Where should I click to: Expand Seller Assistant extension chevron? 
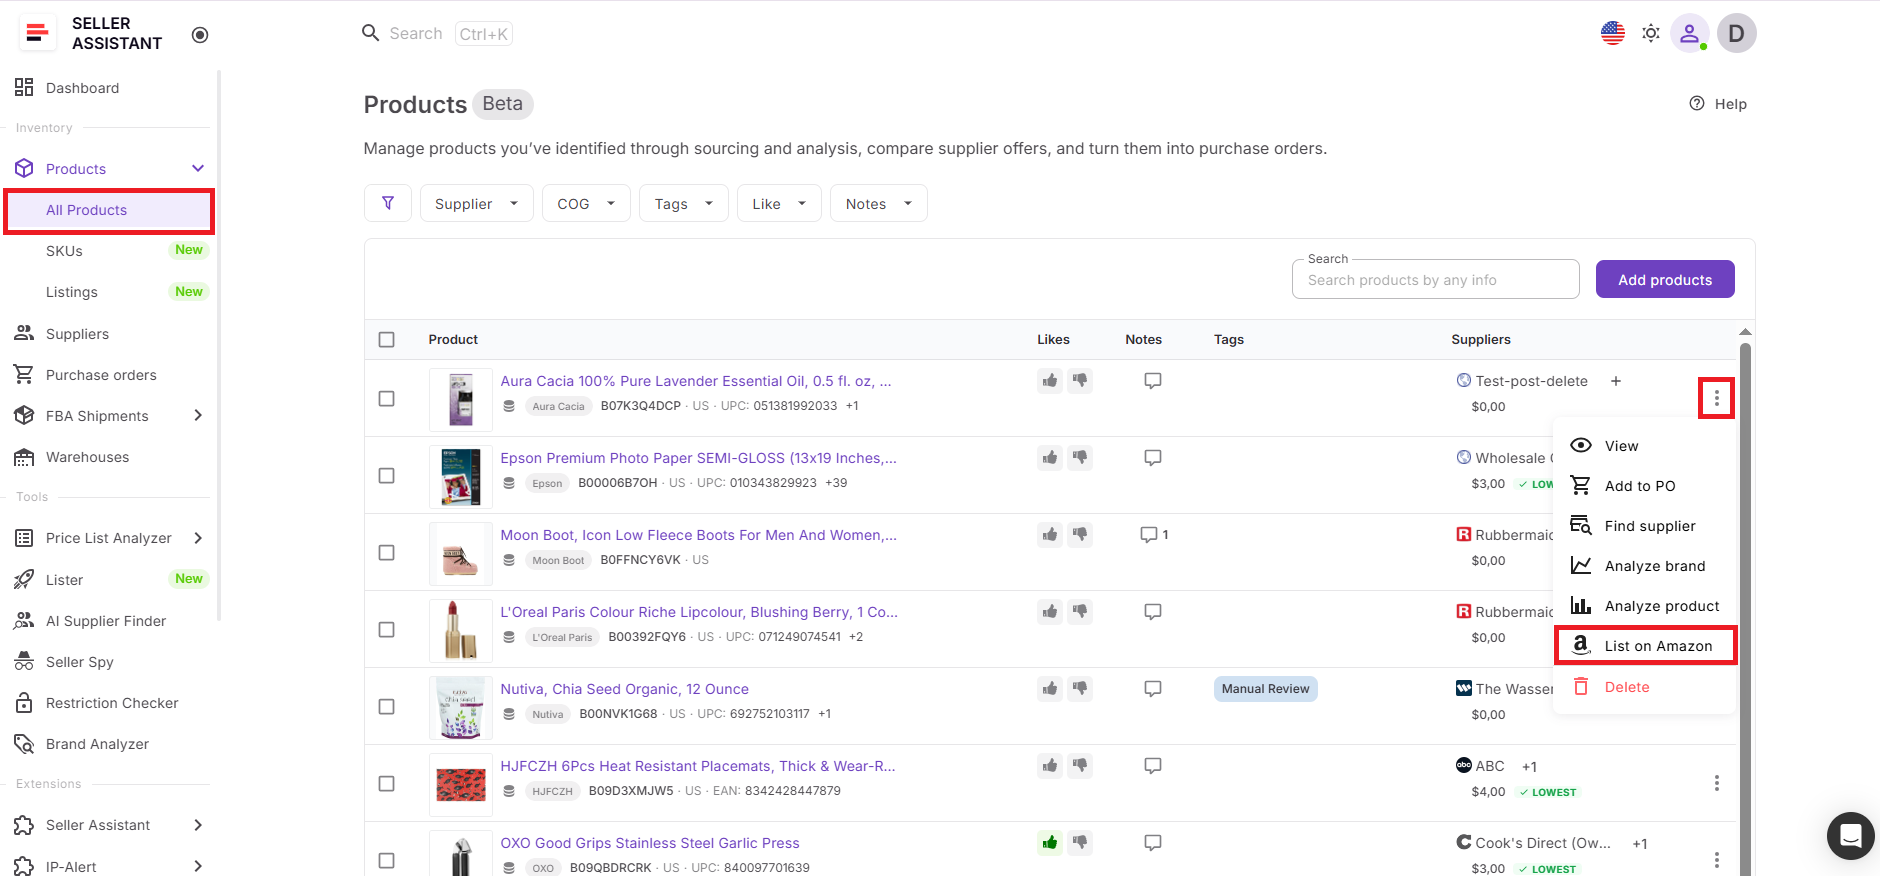point(198,825)
